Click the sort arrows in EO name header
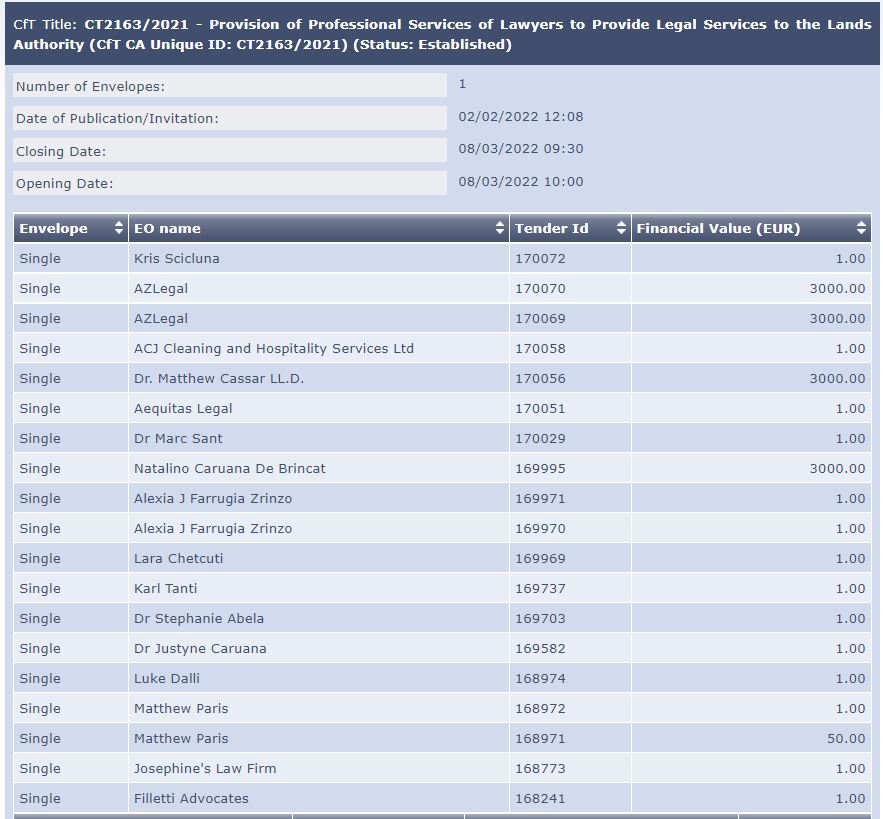 pos(500,228)
